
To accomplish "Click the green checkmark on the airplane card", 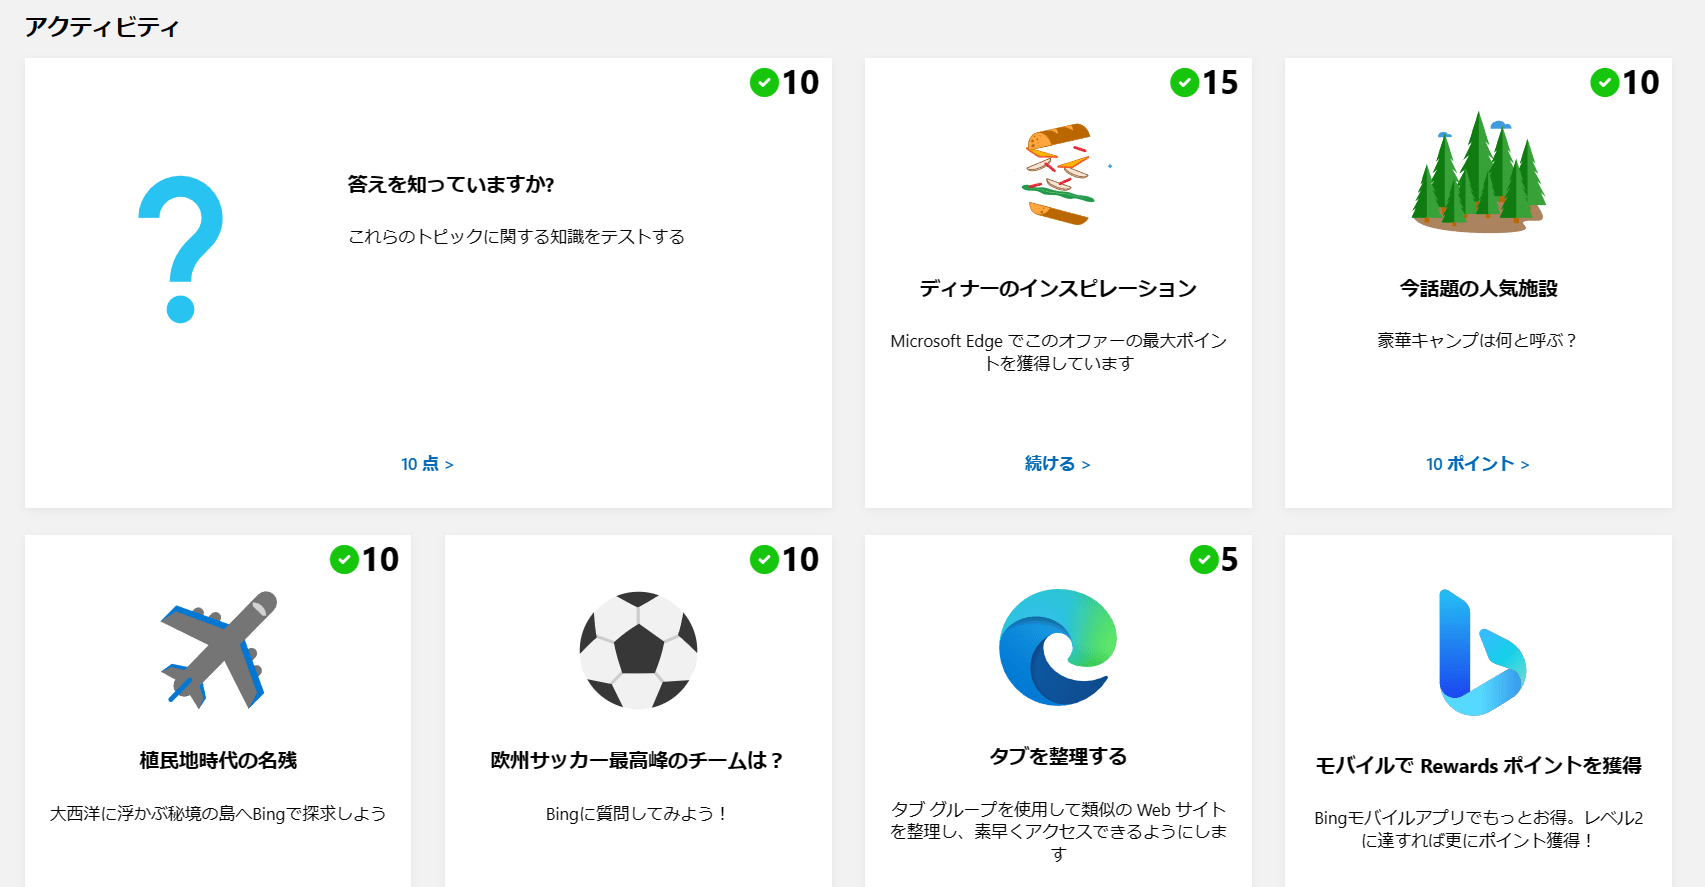I will [x=344, y=559].
